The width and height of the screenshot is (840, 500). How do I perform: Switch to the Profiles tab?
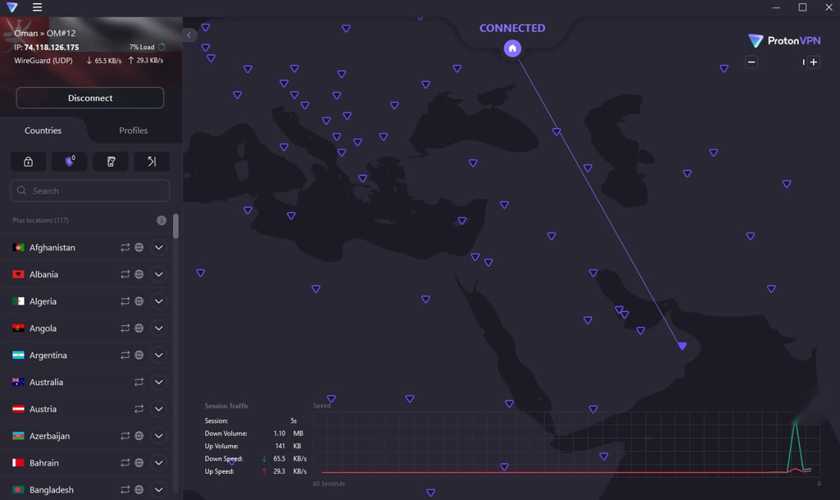coord(133,130)
